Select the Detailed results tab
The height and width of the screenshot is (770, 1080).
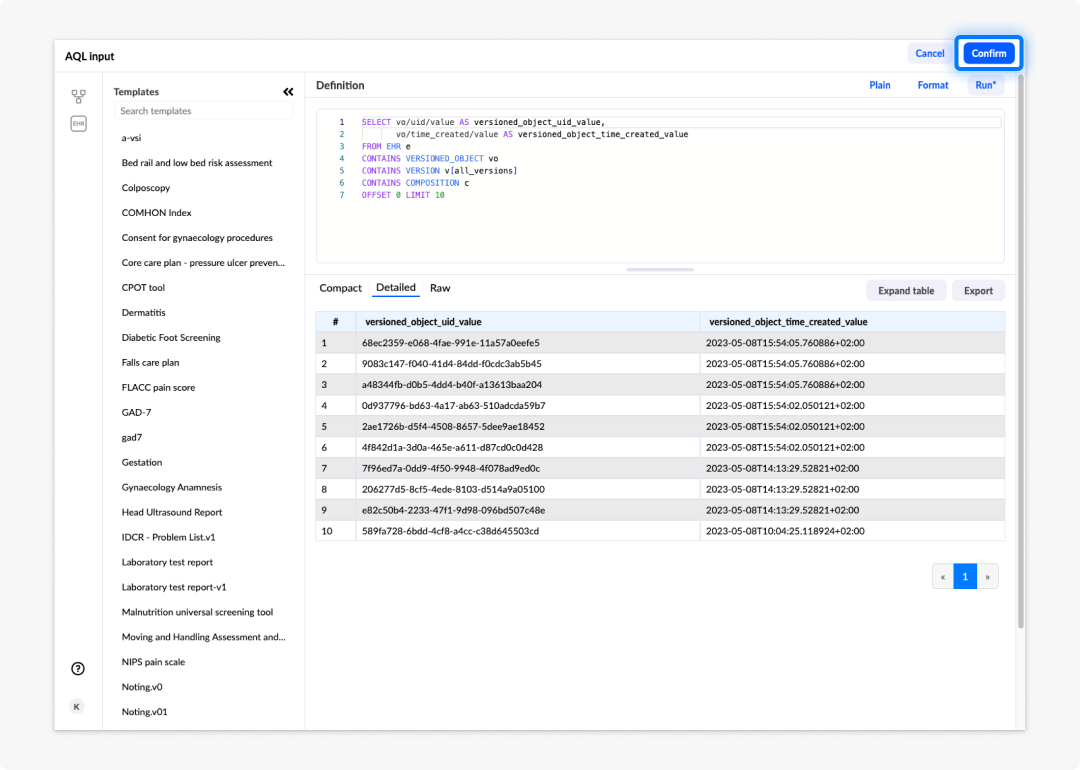click(396, 288)
